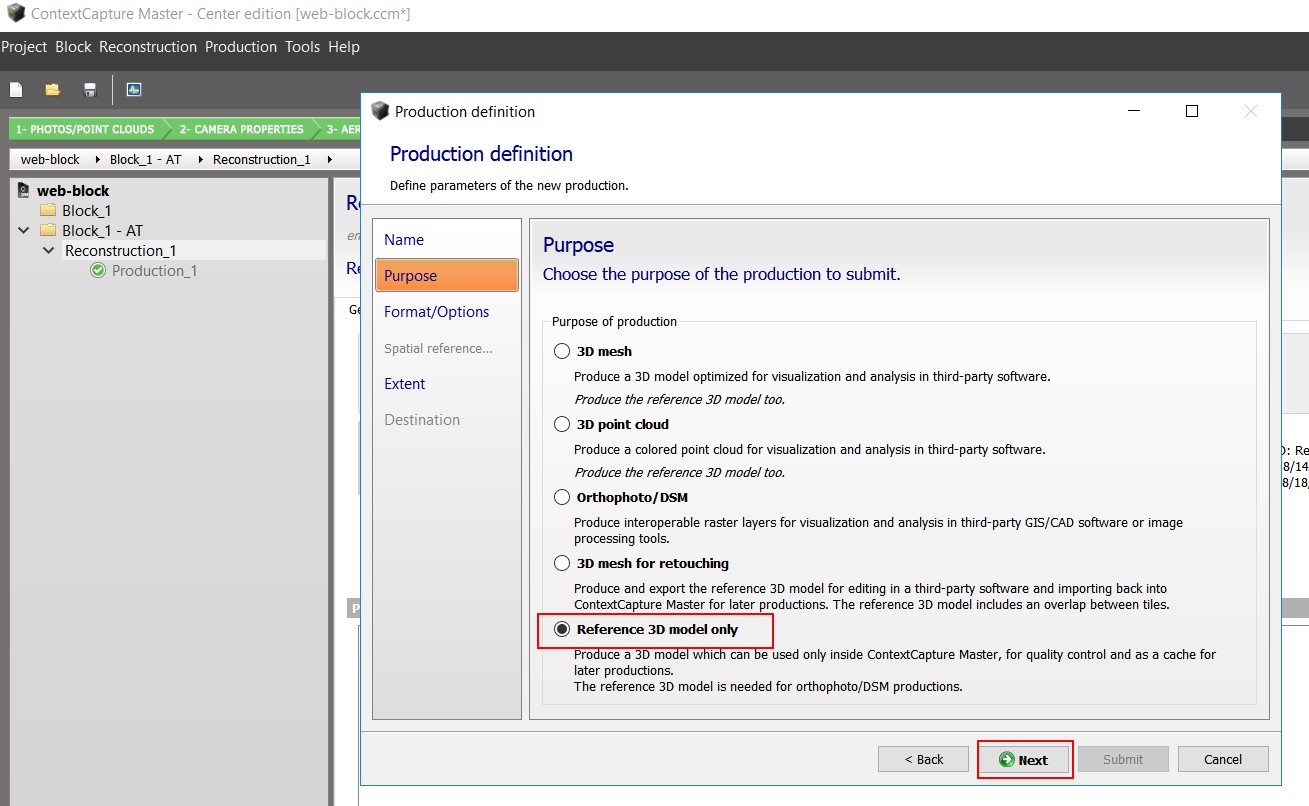Viewport: 1309px width, 806px height.
Task: Click the Cancel button
Action: [1223, 759]
